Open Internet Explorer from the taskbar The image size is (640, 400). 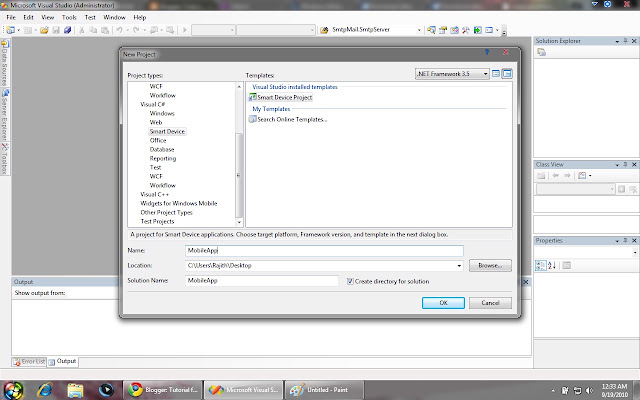(x=44, y=390)
